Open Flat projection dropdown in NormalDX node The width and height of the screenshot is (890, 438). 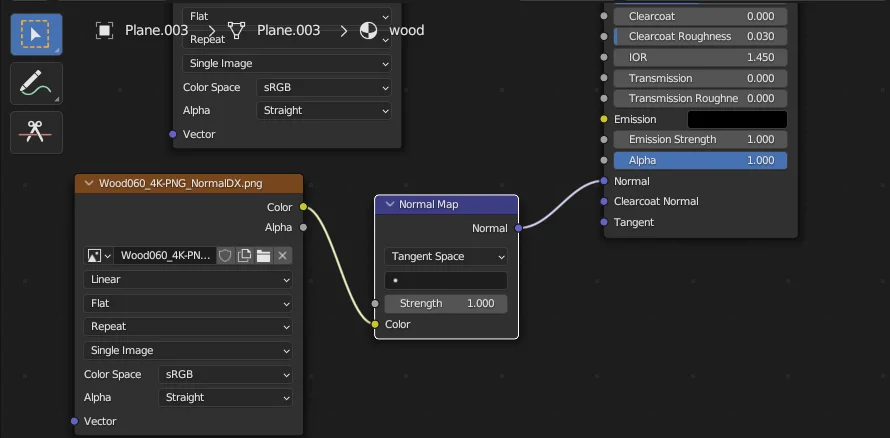[x=188, y=304]
